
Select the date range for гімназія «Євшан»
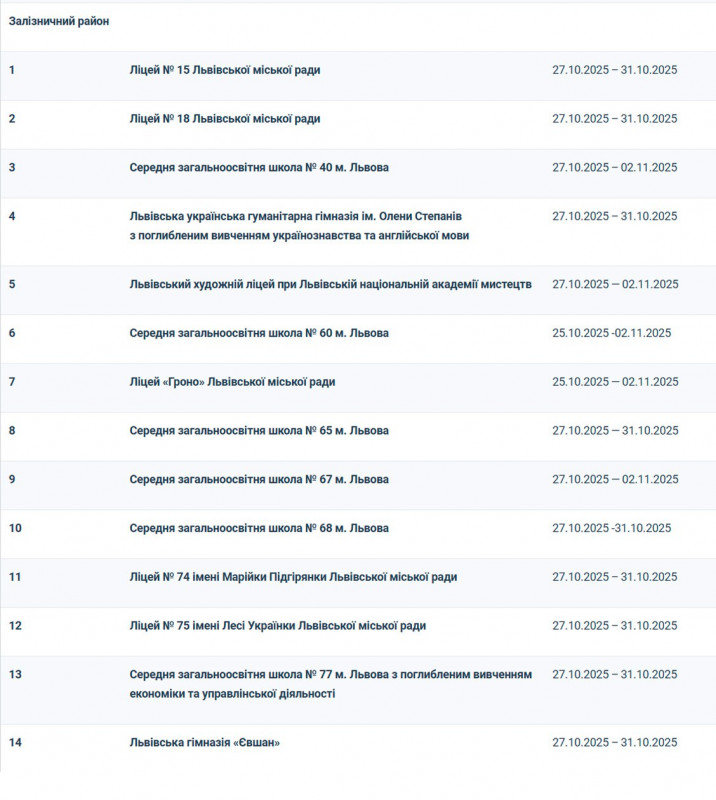pos(615,743)
